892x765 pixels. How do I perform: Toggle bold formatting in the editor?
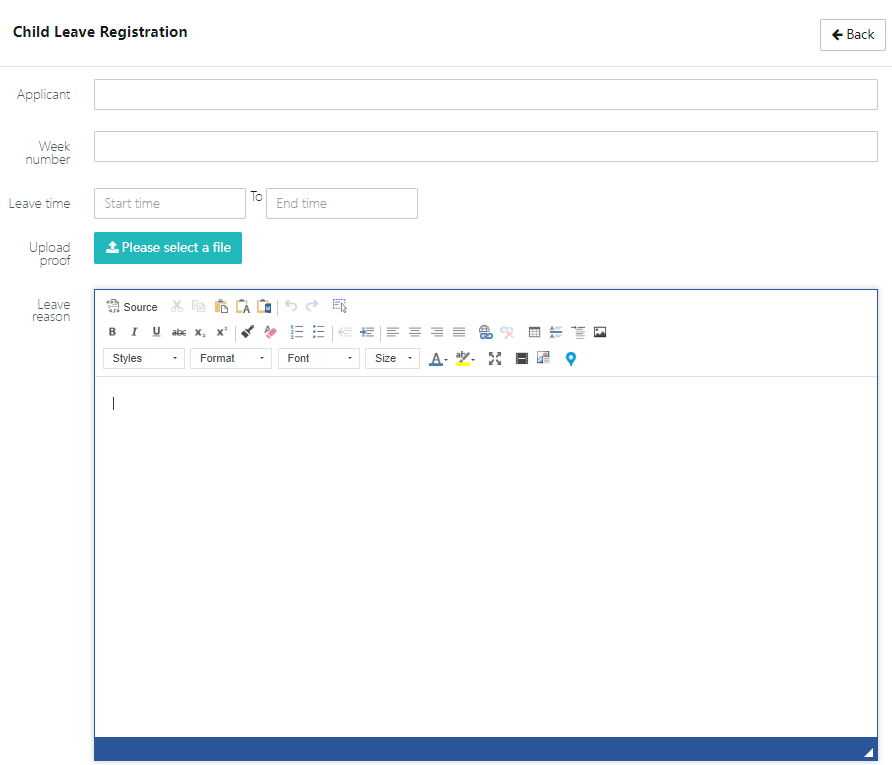point(112,332)
